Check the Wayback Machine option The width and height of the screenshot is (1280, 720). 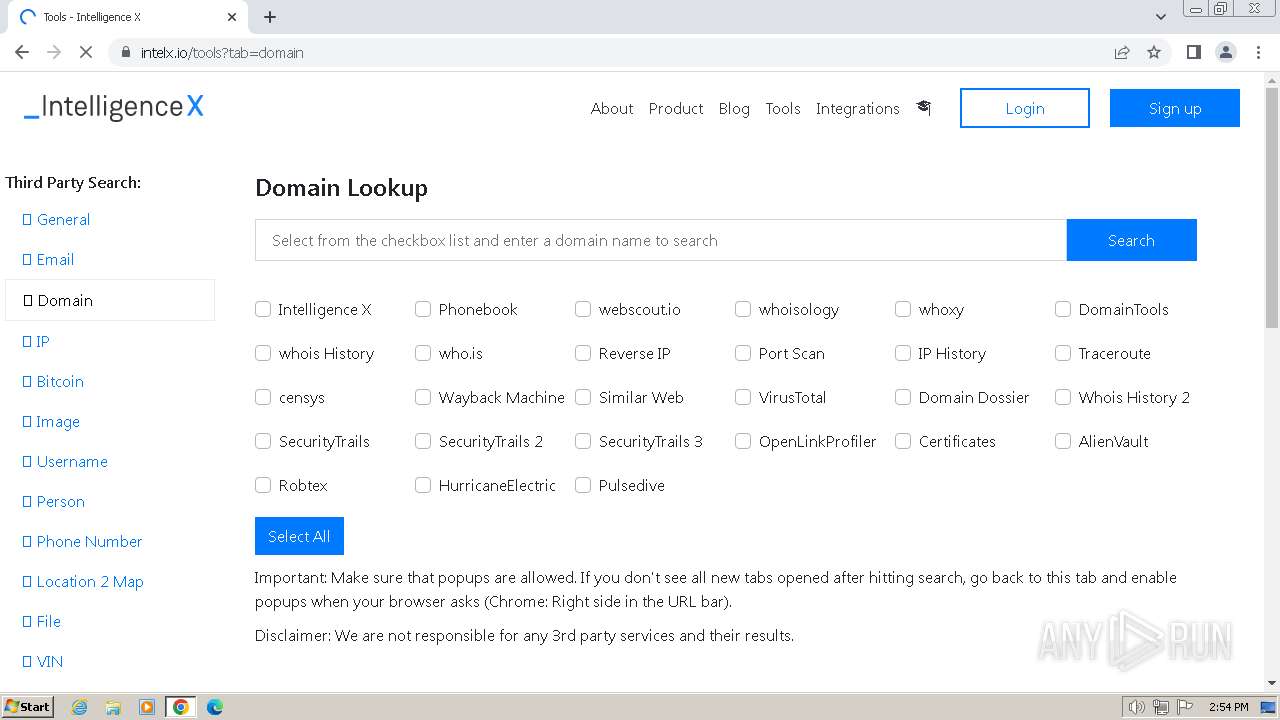[x=423, y=397]
